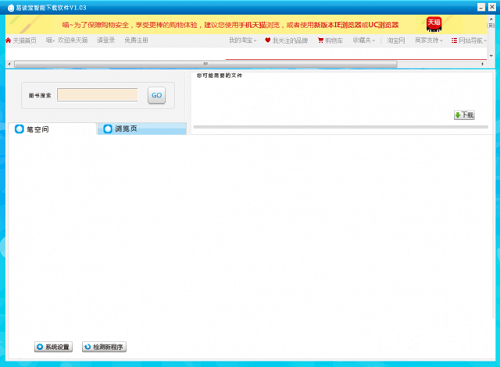The image size is (500, 367).
Task: Expand the 网站导航 site navigation menu
Action: pos(469,41)
